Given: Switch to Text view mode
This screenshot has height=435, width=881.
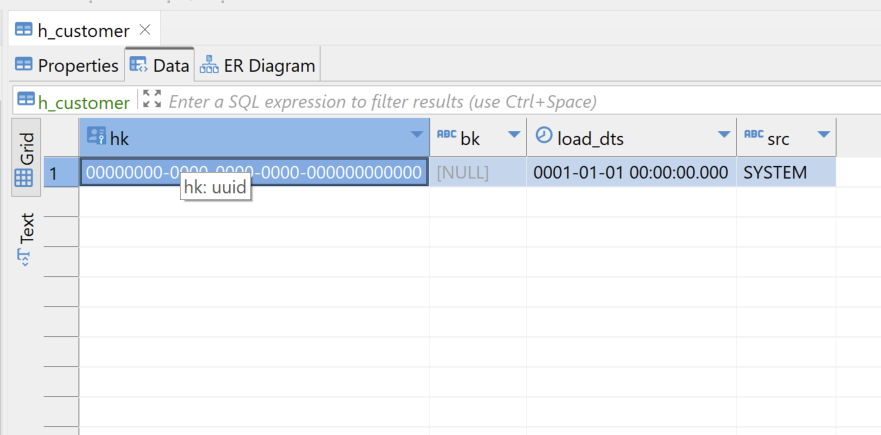Looking at the screenshot, I should coord(26,239).
